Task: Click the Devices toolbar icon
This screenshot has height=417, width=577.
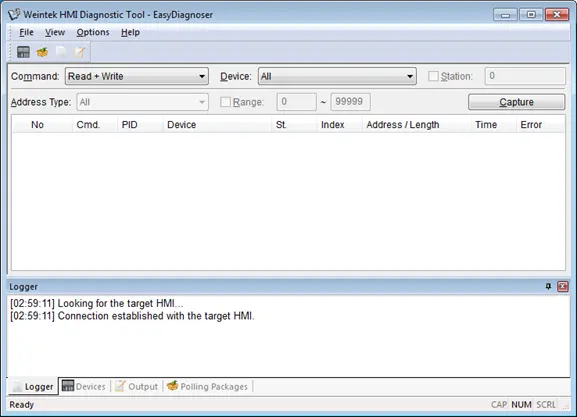Action: [23, 52]
